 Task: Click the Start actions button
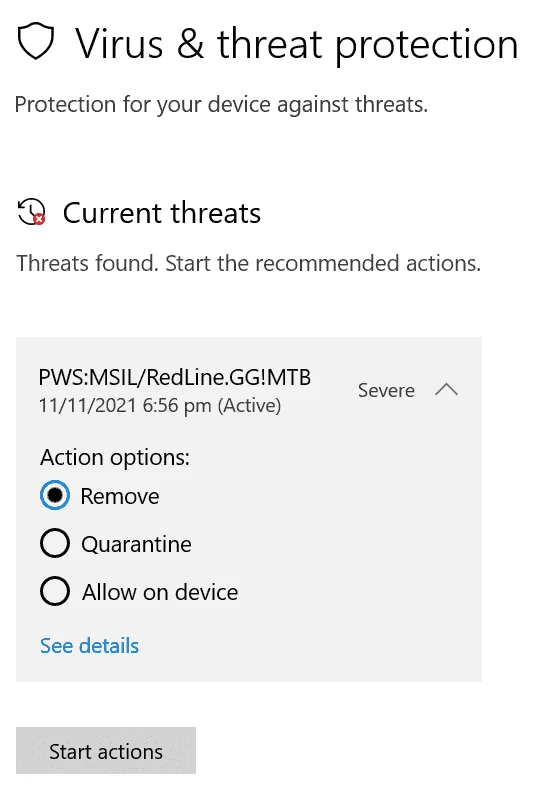click(106, 750)
